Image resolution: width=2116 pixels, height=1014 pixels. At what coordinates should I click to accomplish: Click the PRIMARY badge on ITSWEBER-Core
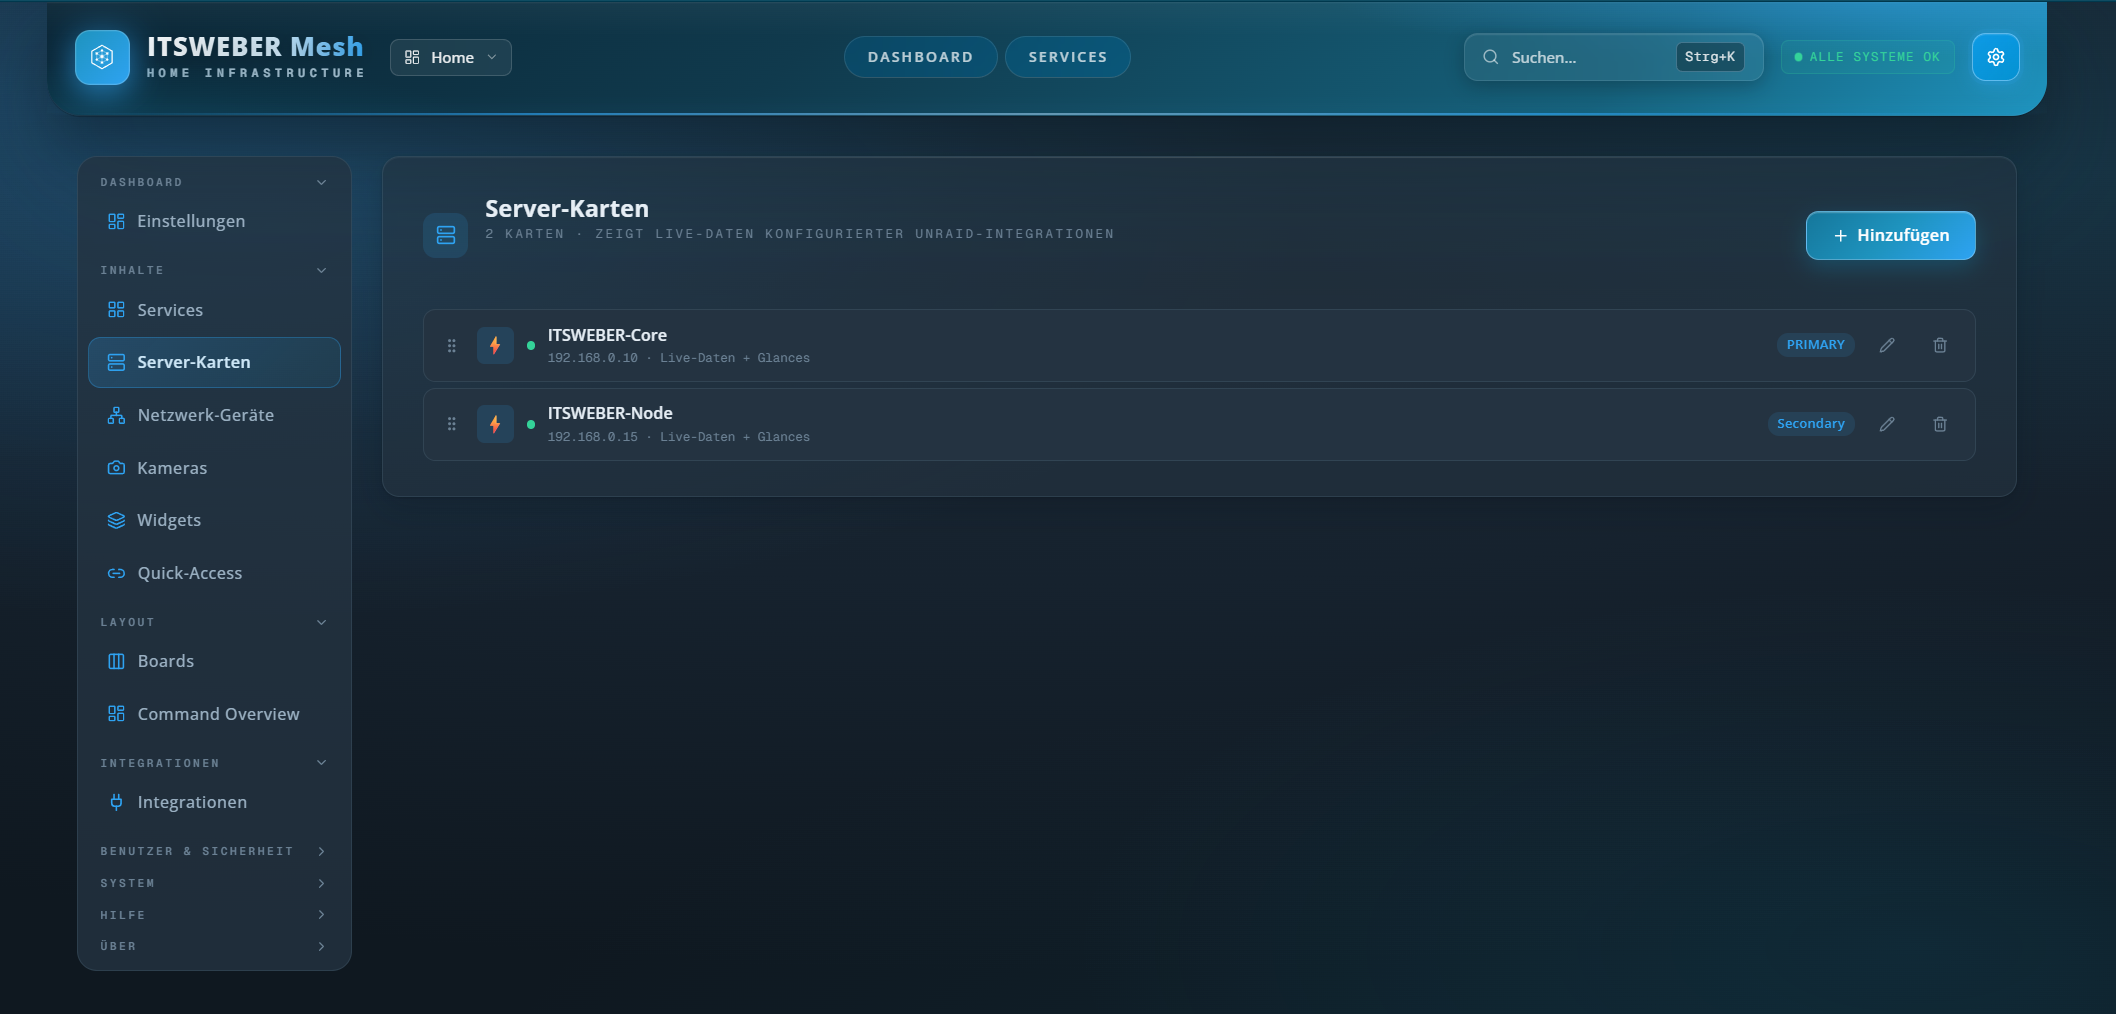(1815, 345)
